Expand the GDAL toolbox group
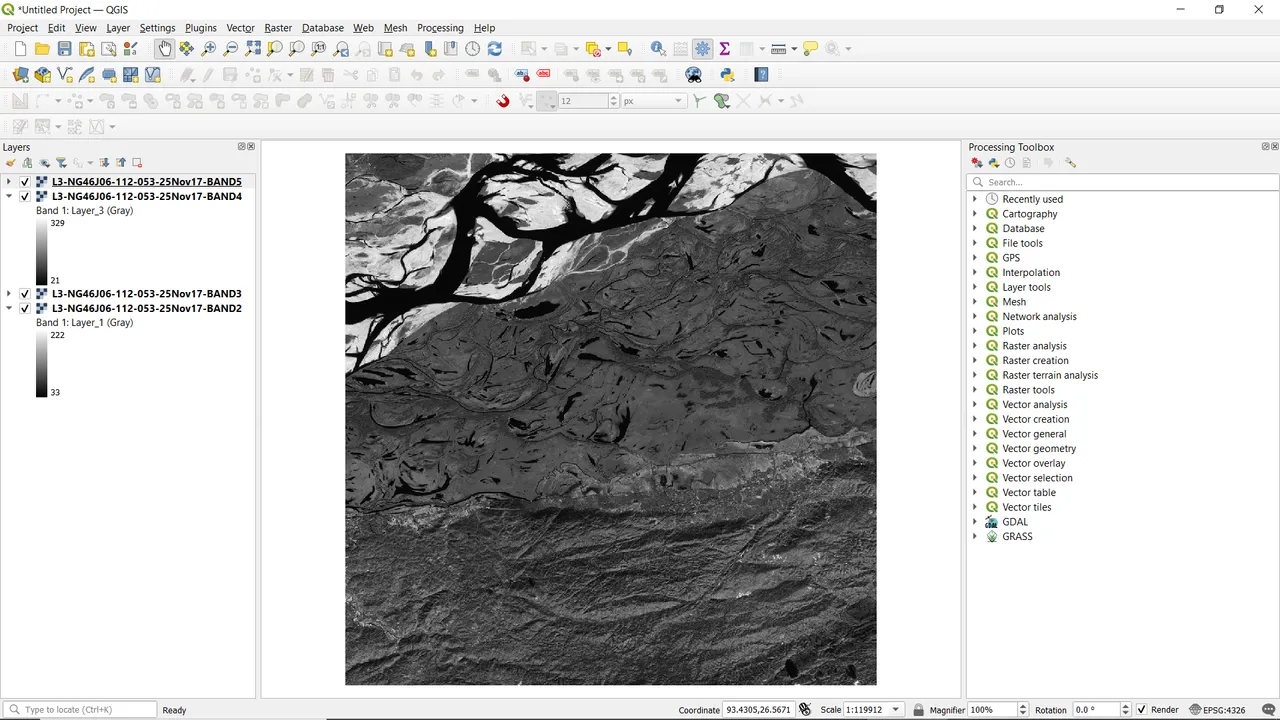The width and height of the screenshot is (1280, 720). pos(975,522)
